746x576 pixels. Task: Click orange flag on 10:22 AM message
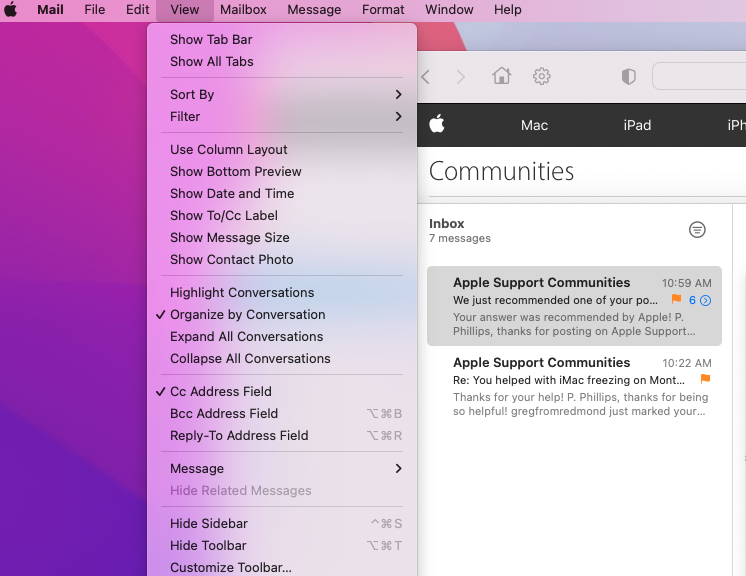coord(705,379)
